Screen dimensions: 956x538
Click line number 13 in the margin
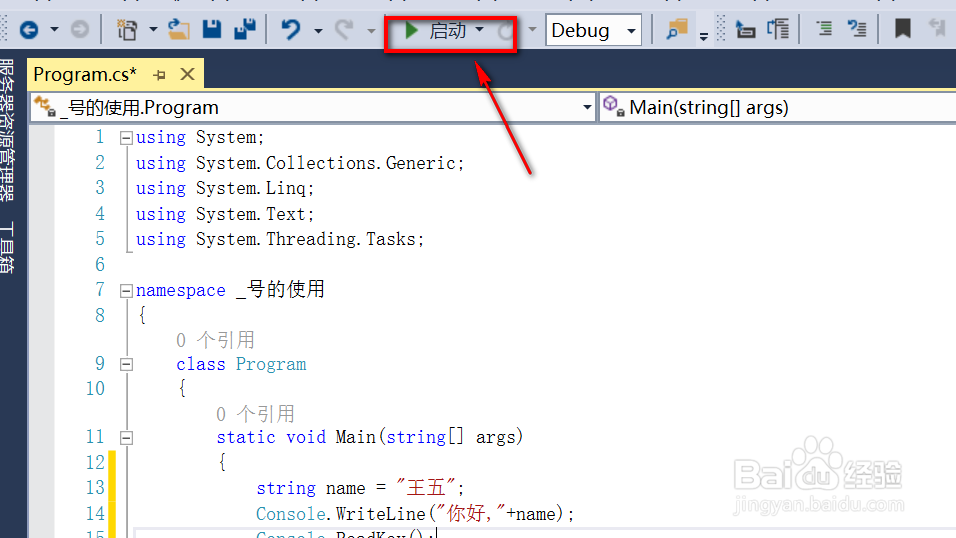[95, 487]
